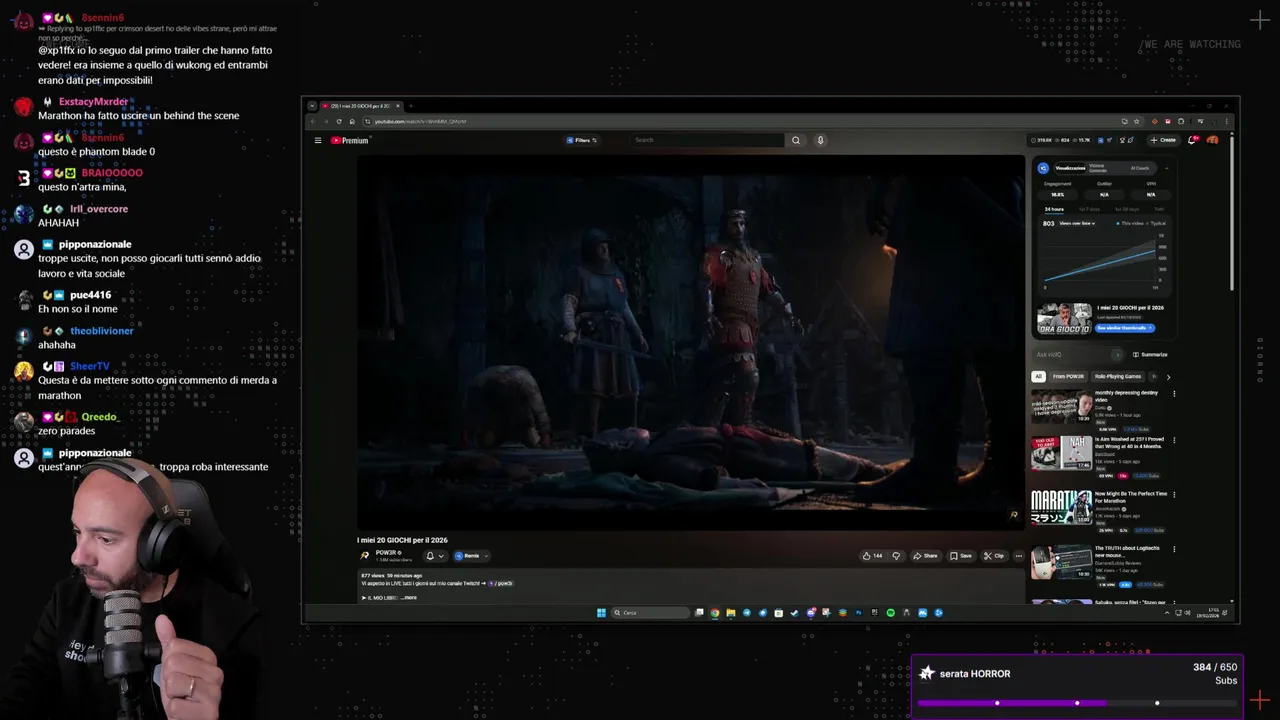Share the video

click(x=925, y=556)
